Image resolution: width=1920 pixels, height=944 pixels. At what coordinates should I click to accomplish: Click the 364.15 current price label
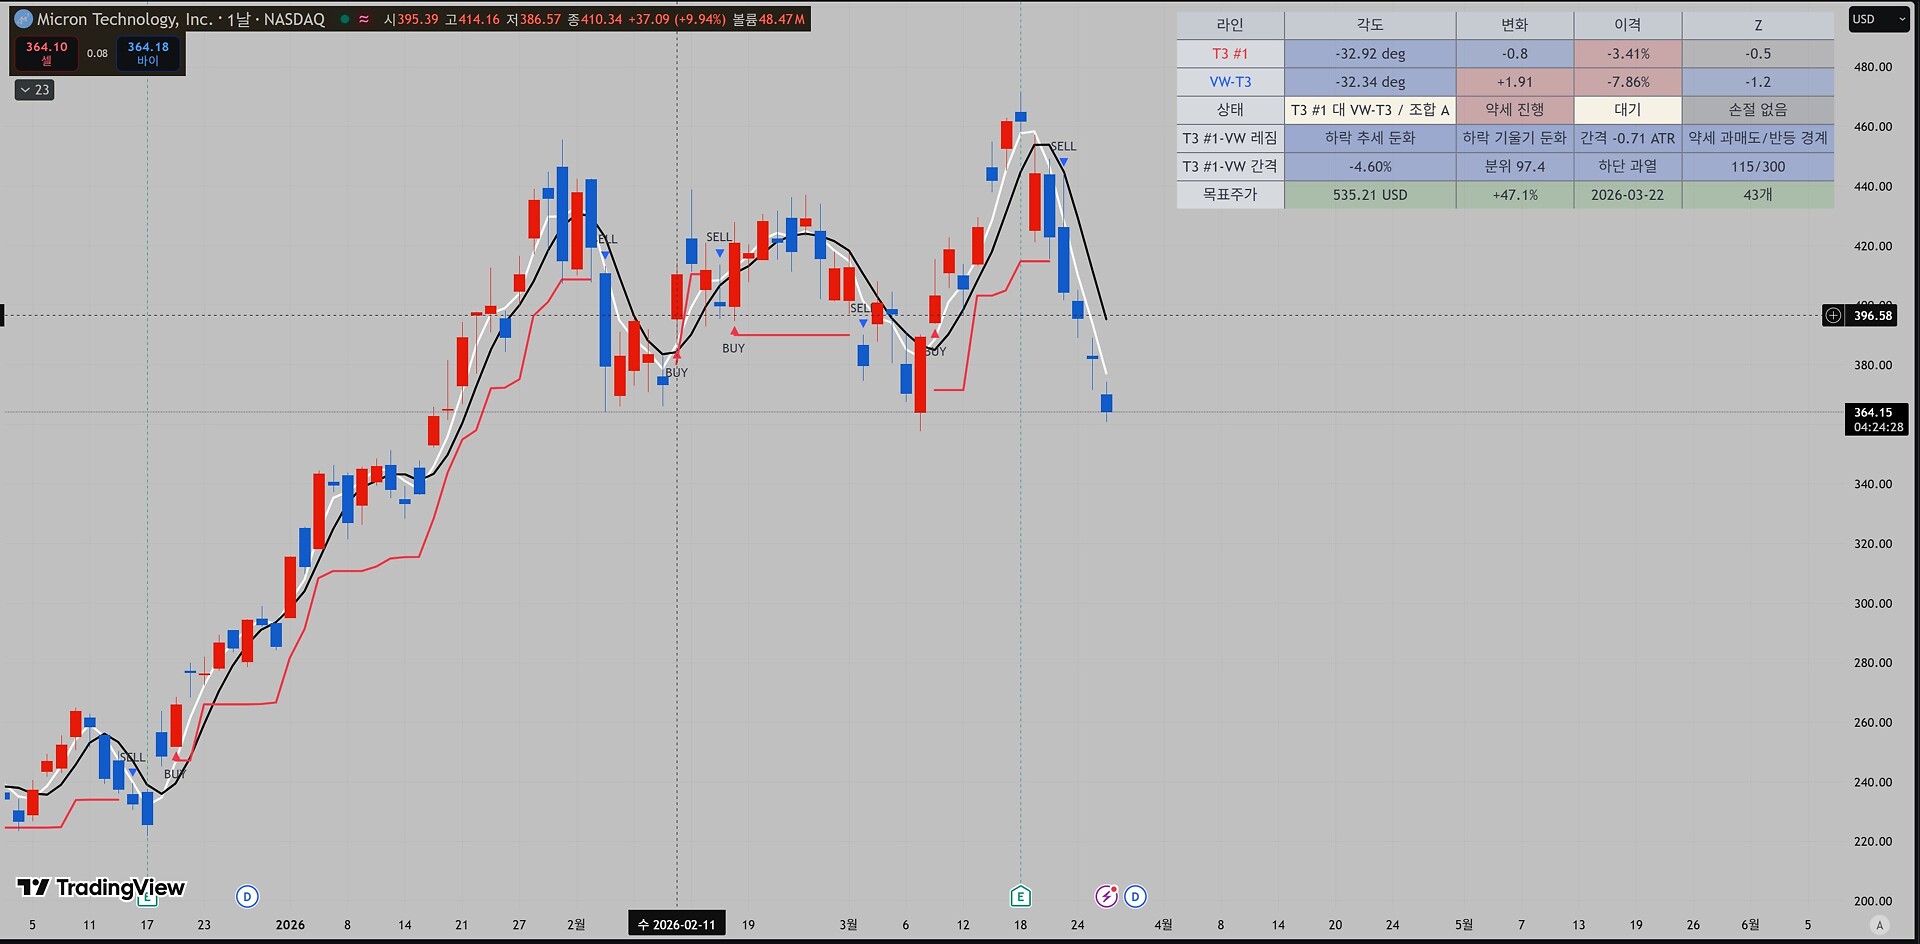1875,419
